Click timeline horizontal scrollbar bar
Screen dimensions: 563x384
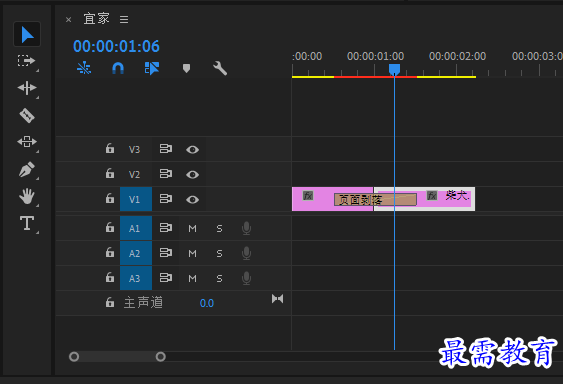tap(117, 357)
